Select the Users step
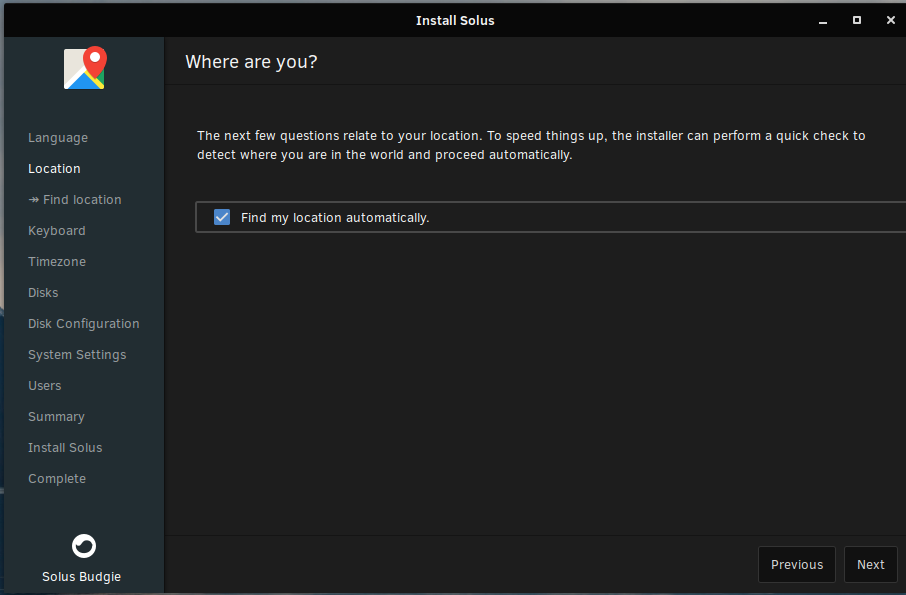The height and width of the screenshot is (595, 906). pos(44,386)
